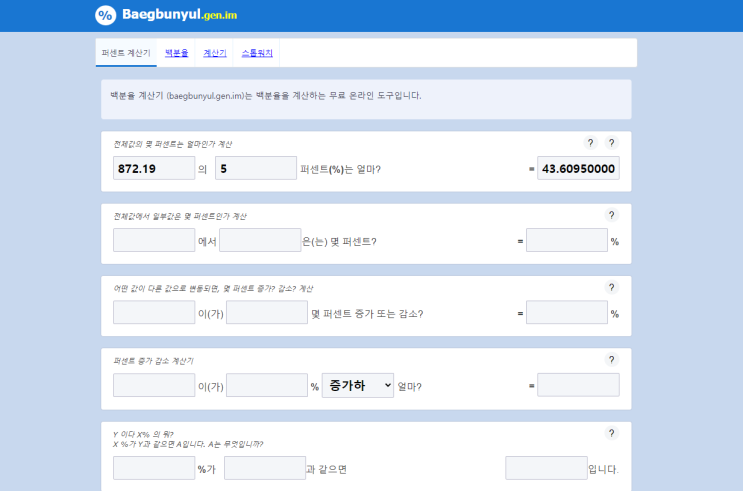Open the 백분율 tab link
Viewport: 743px width, 491px height.
click(176, 53)
